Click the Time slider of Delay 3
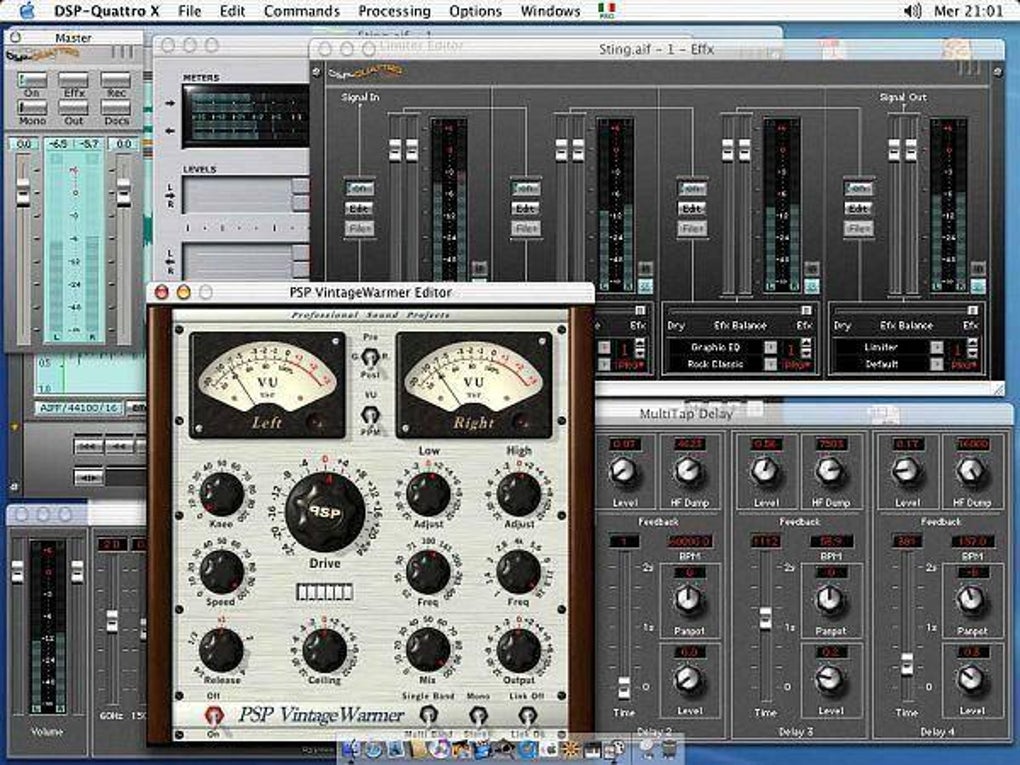 point(766,618)
